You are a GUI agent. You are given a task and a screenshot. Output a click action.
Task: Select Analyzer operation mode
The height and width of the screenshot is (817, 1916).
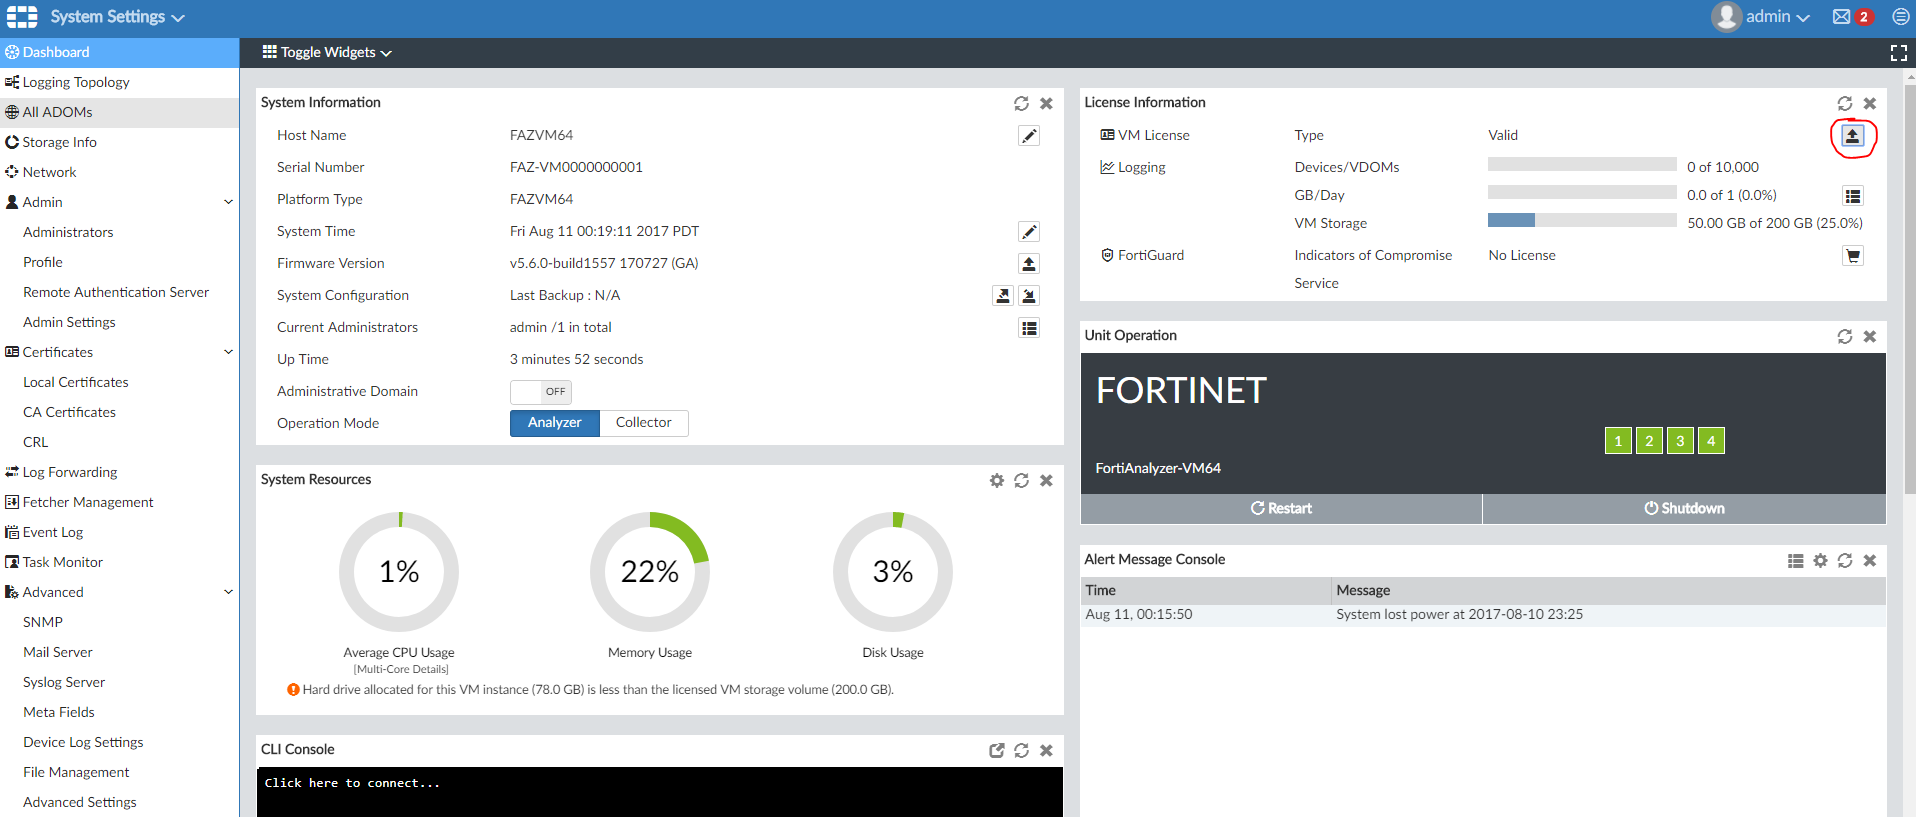pyautogui.click(x=555, y=423)
